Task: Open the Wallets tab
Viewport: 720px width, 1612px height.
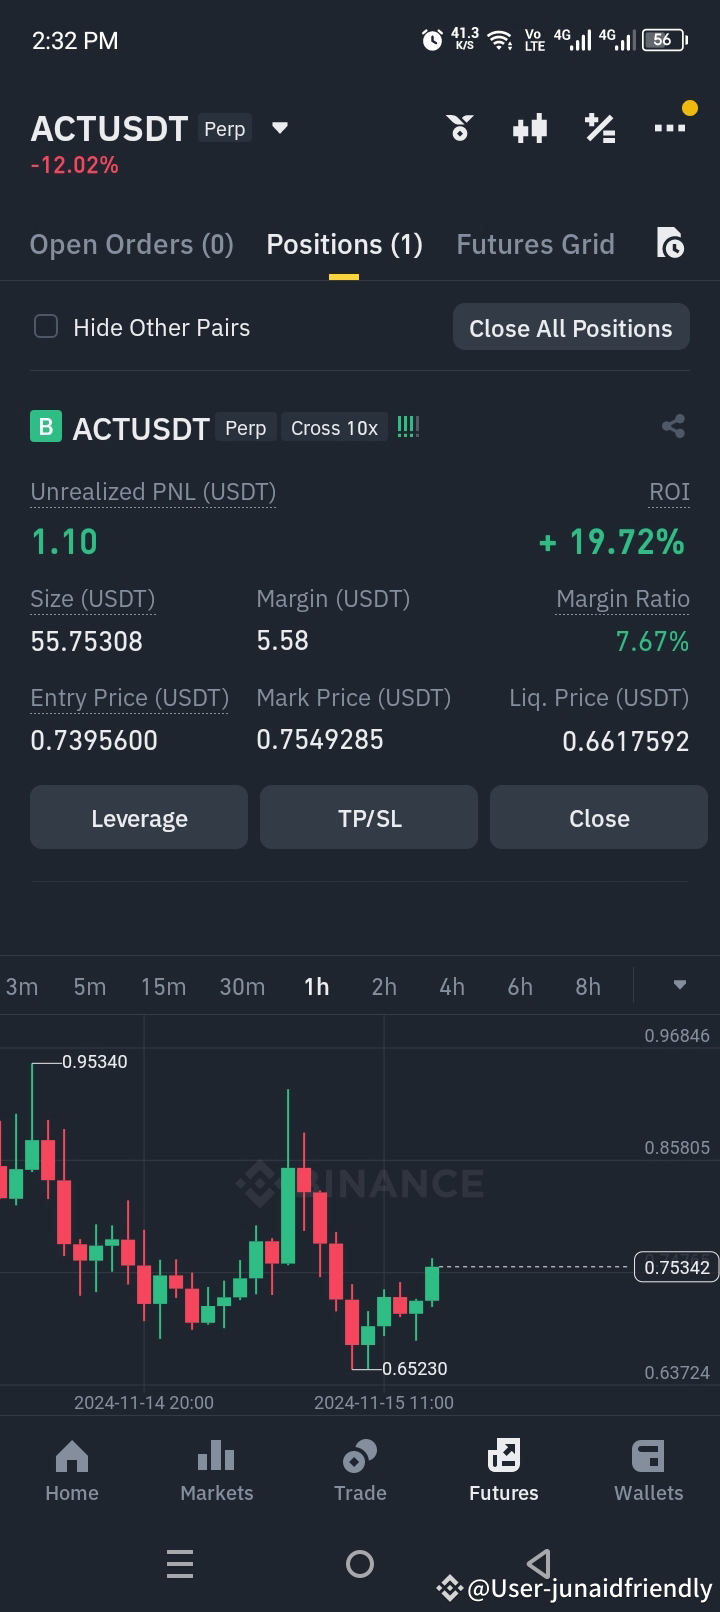Action: [x=648, y=1471]
